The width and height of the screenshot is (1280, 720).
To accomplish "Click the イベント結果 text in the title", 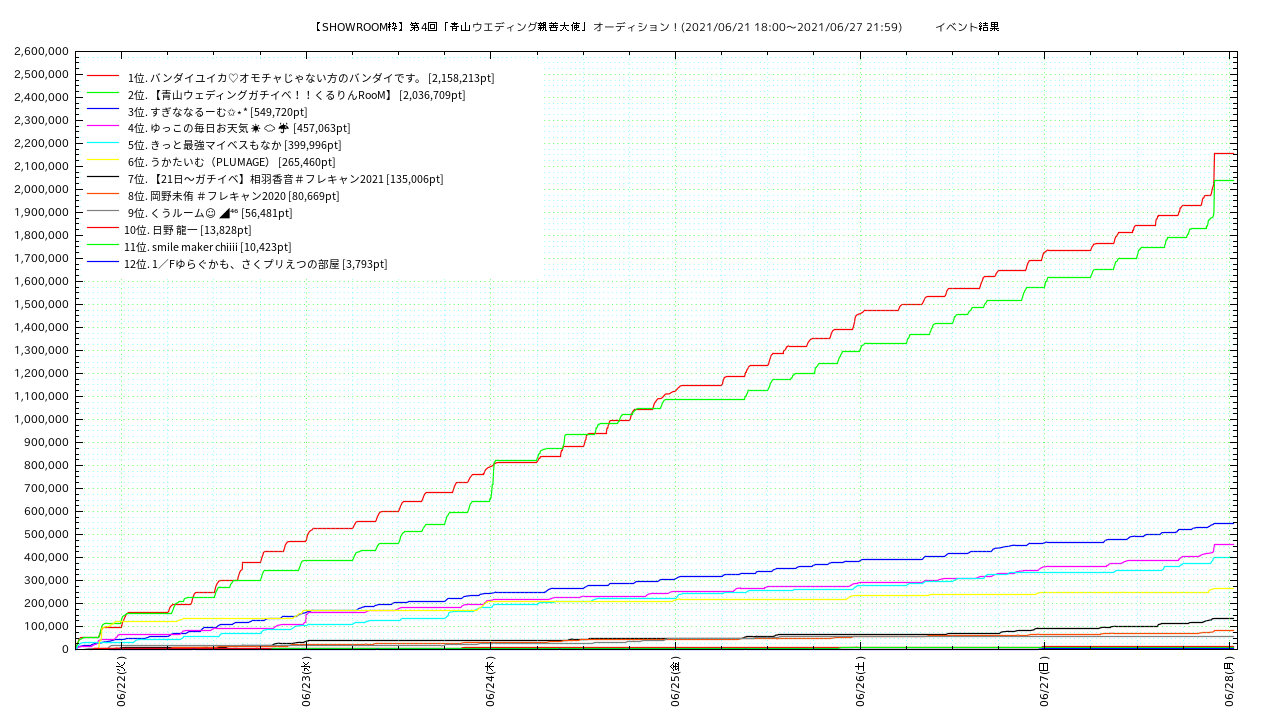I will (x=967, y=27).
